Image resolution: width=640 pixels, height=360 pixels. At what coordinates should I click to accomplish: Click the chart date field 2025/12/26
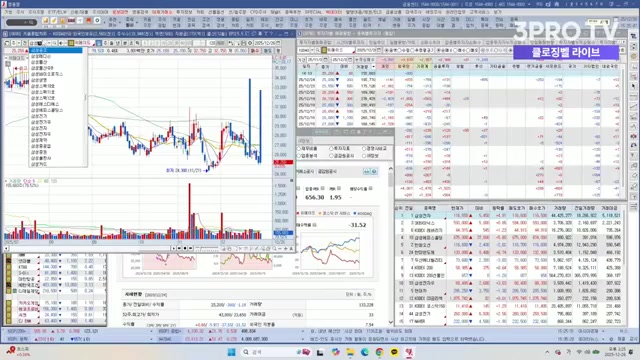(x=265, y=43)
